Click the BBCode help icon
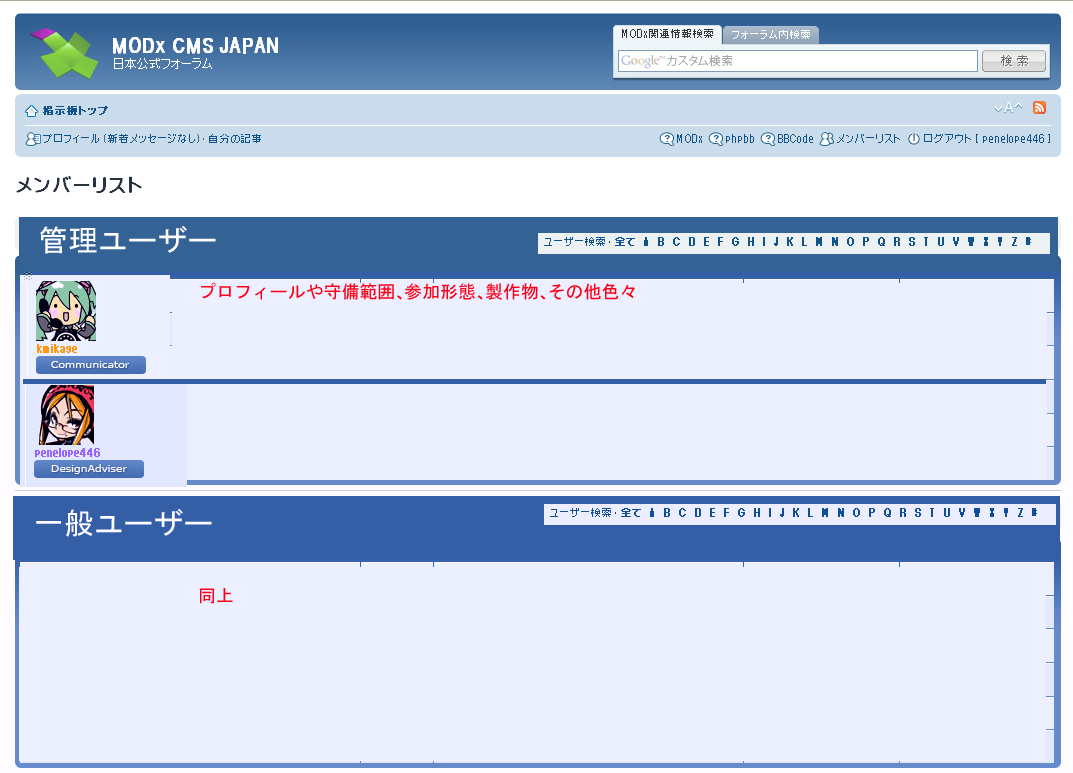 coord(767,139)
